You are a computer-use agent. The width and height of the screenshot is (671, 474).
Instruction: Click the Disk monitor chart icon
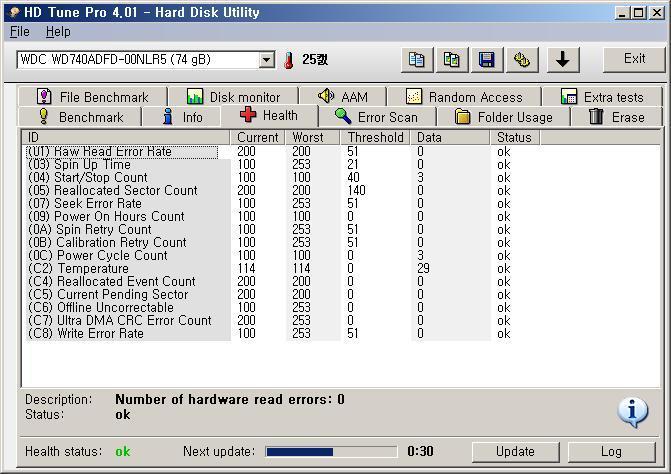click(195, 97)
